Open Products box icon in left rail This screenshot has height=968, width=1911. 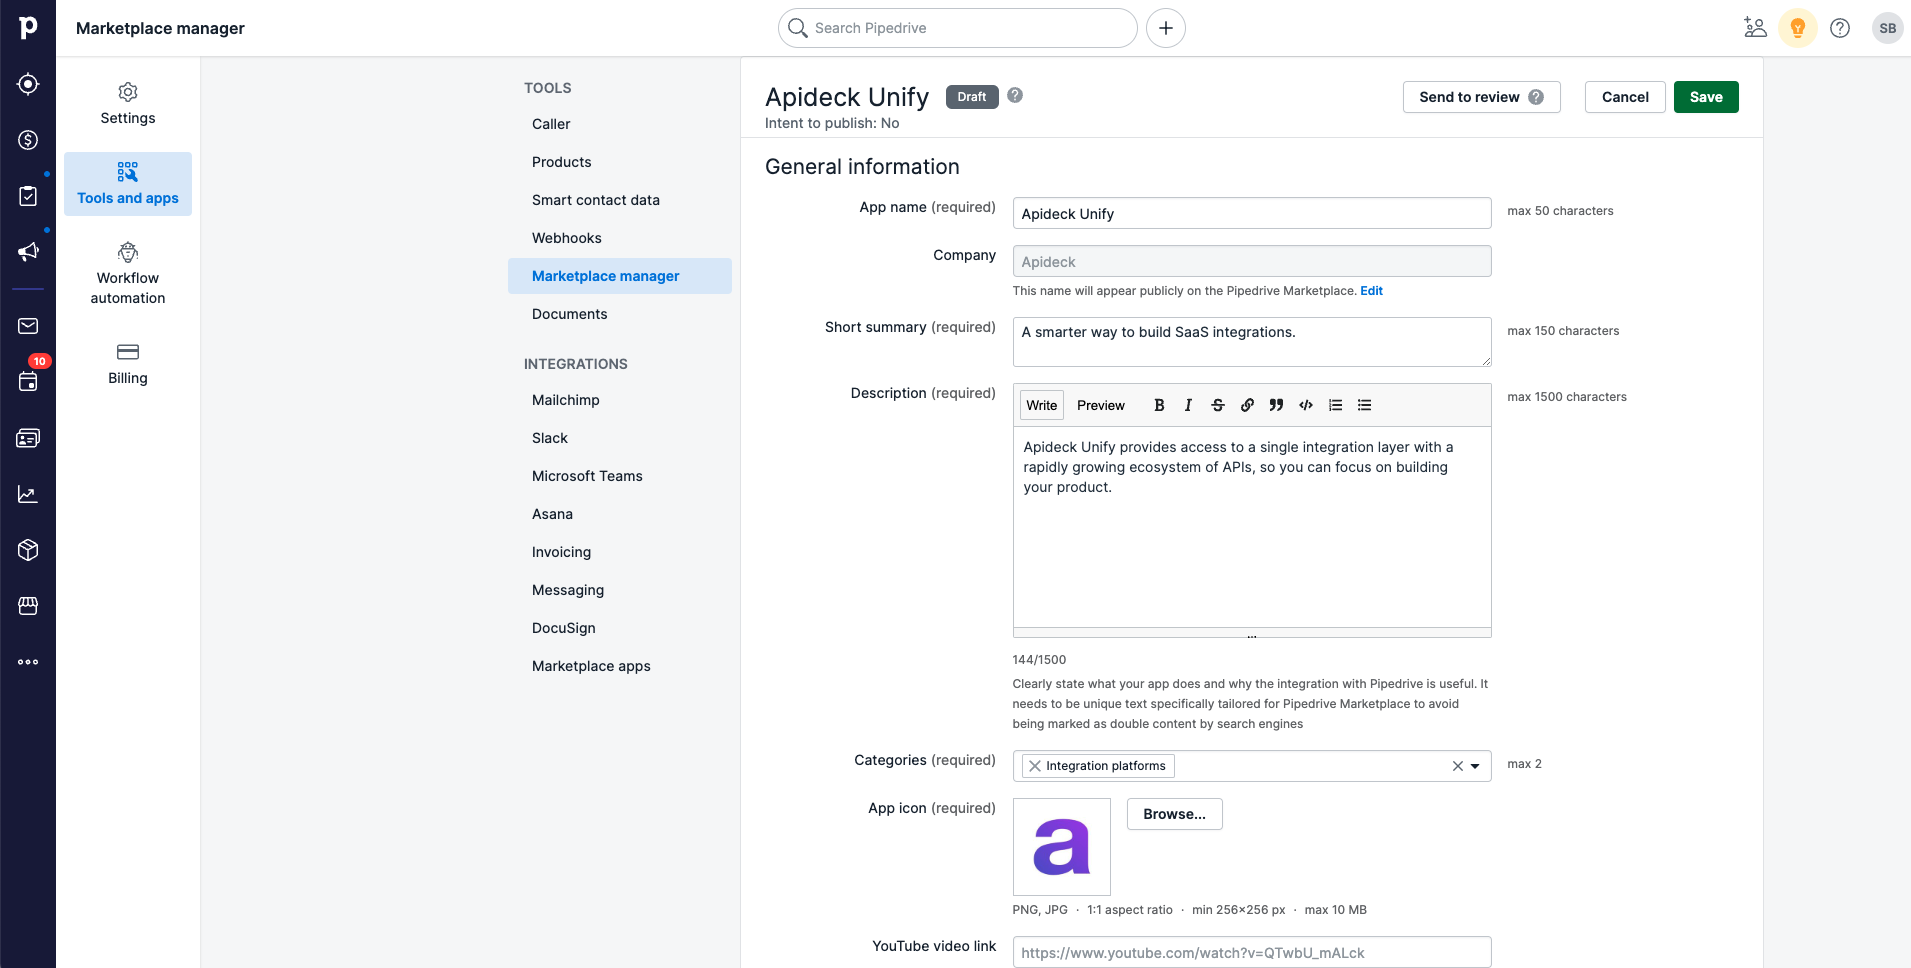click(28, 550)
